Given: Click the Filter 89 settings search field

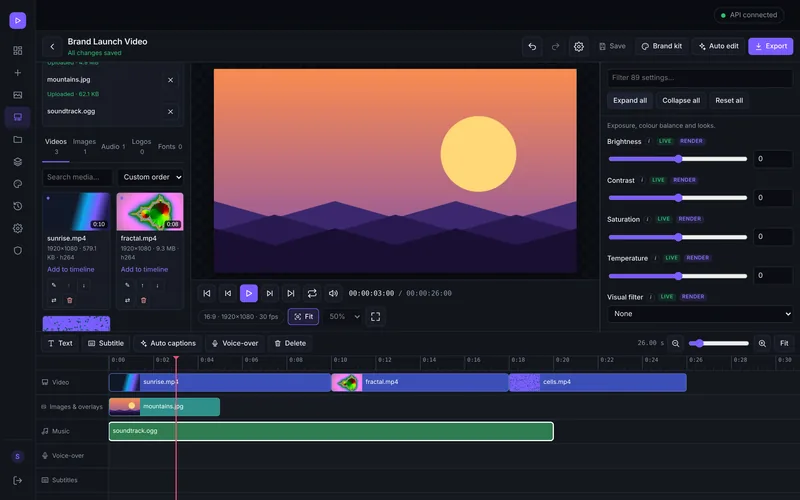Looking at the screenshot, I should click(699, 78).
